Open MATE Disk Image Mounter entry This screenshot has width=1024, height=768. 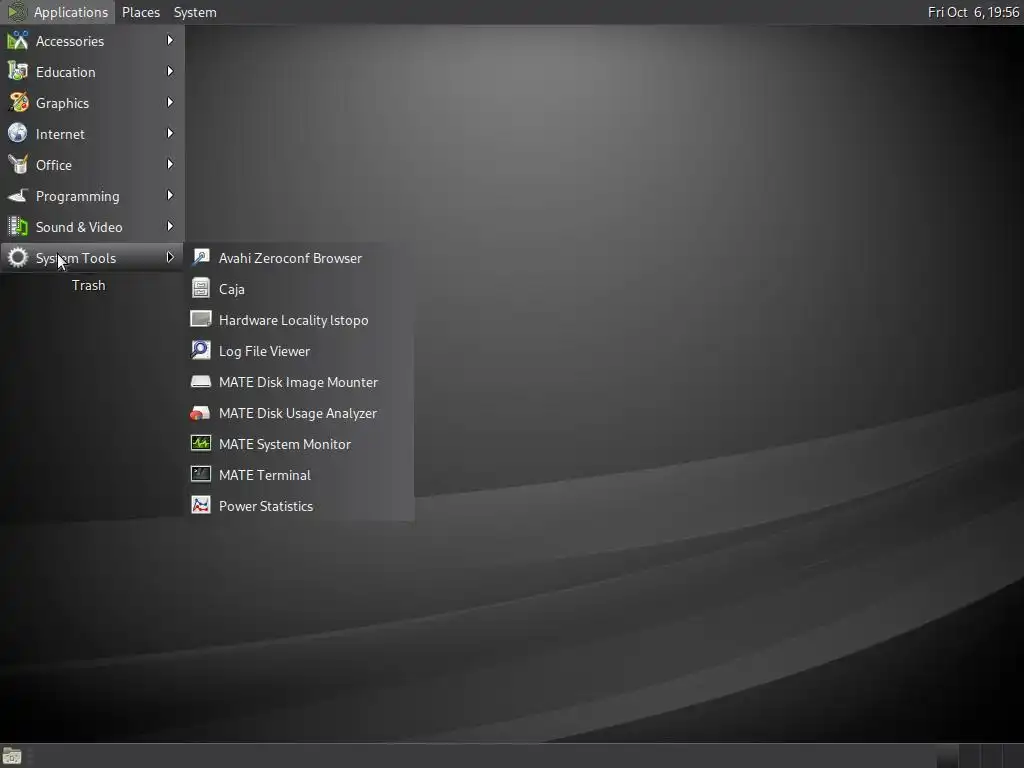pyautogui.click(x=300, y=382)
